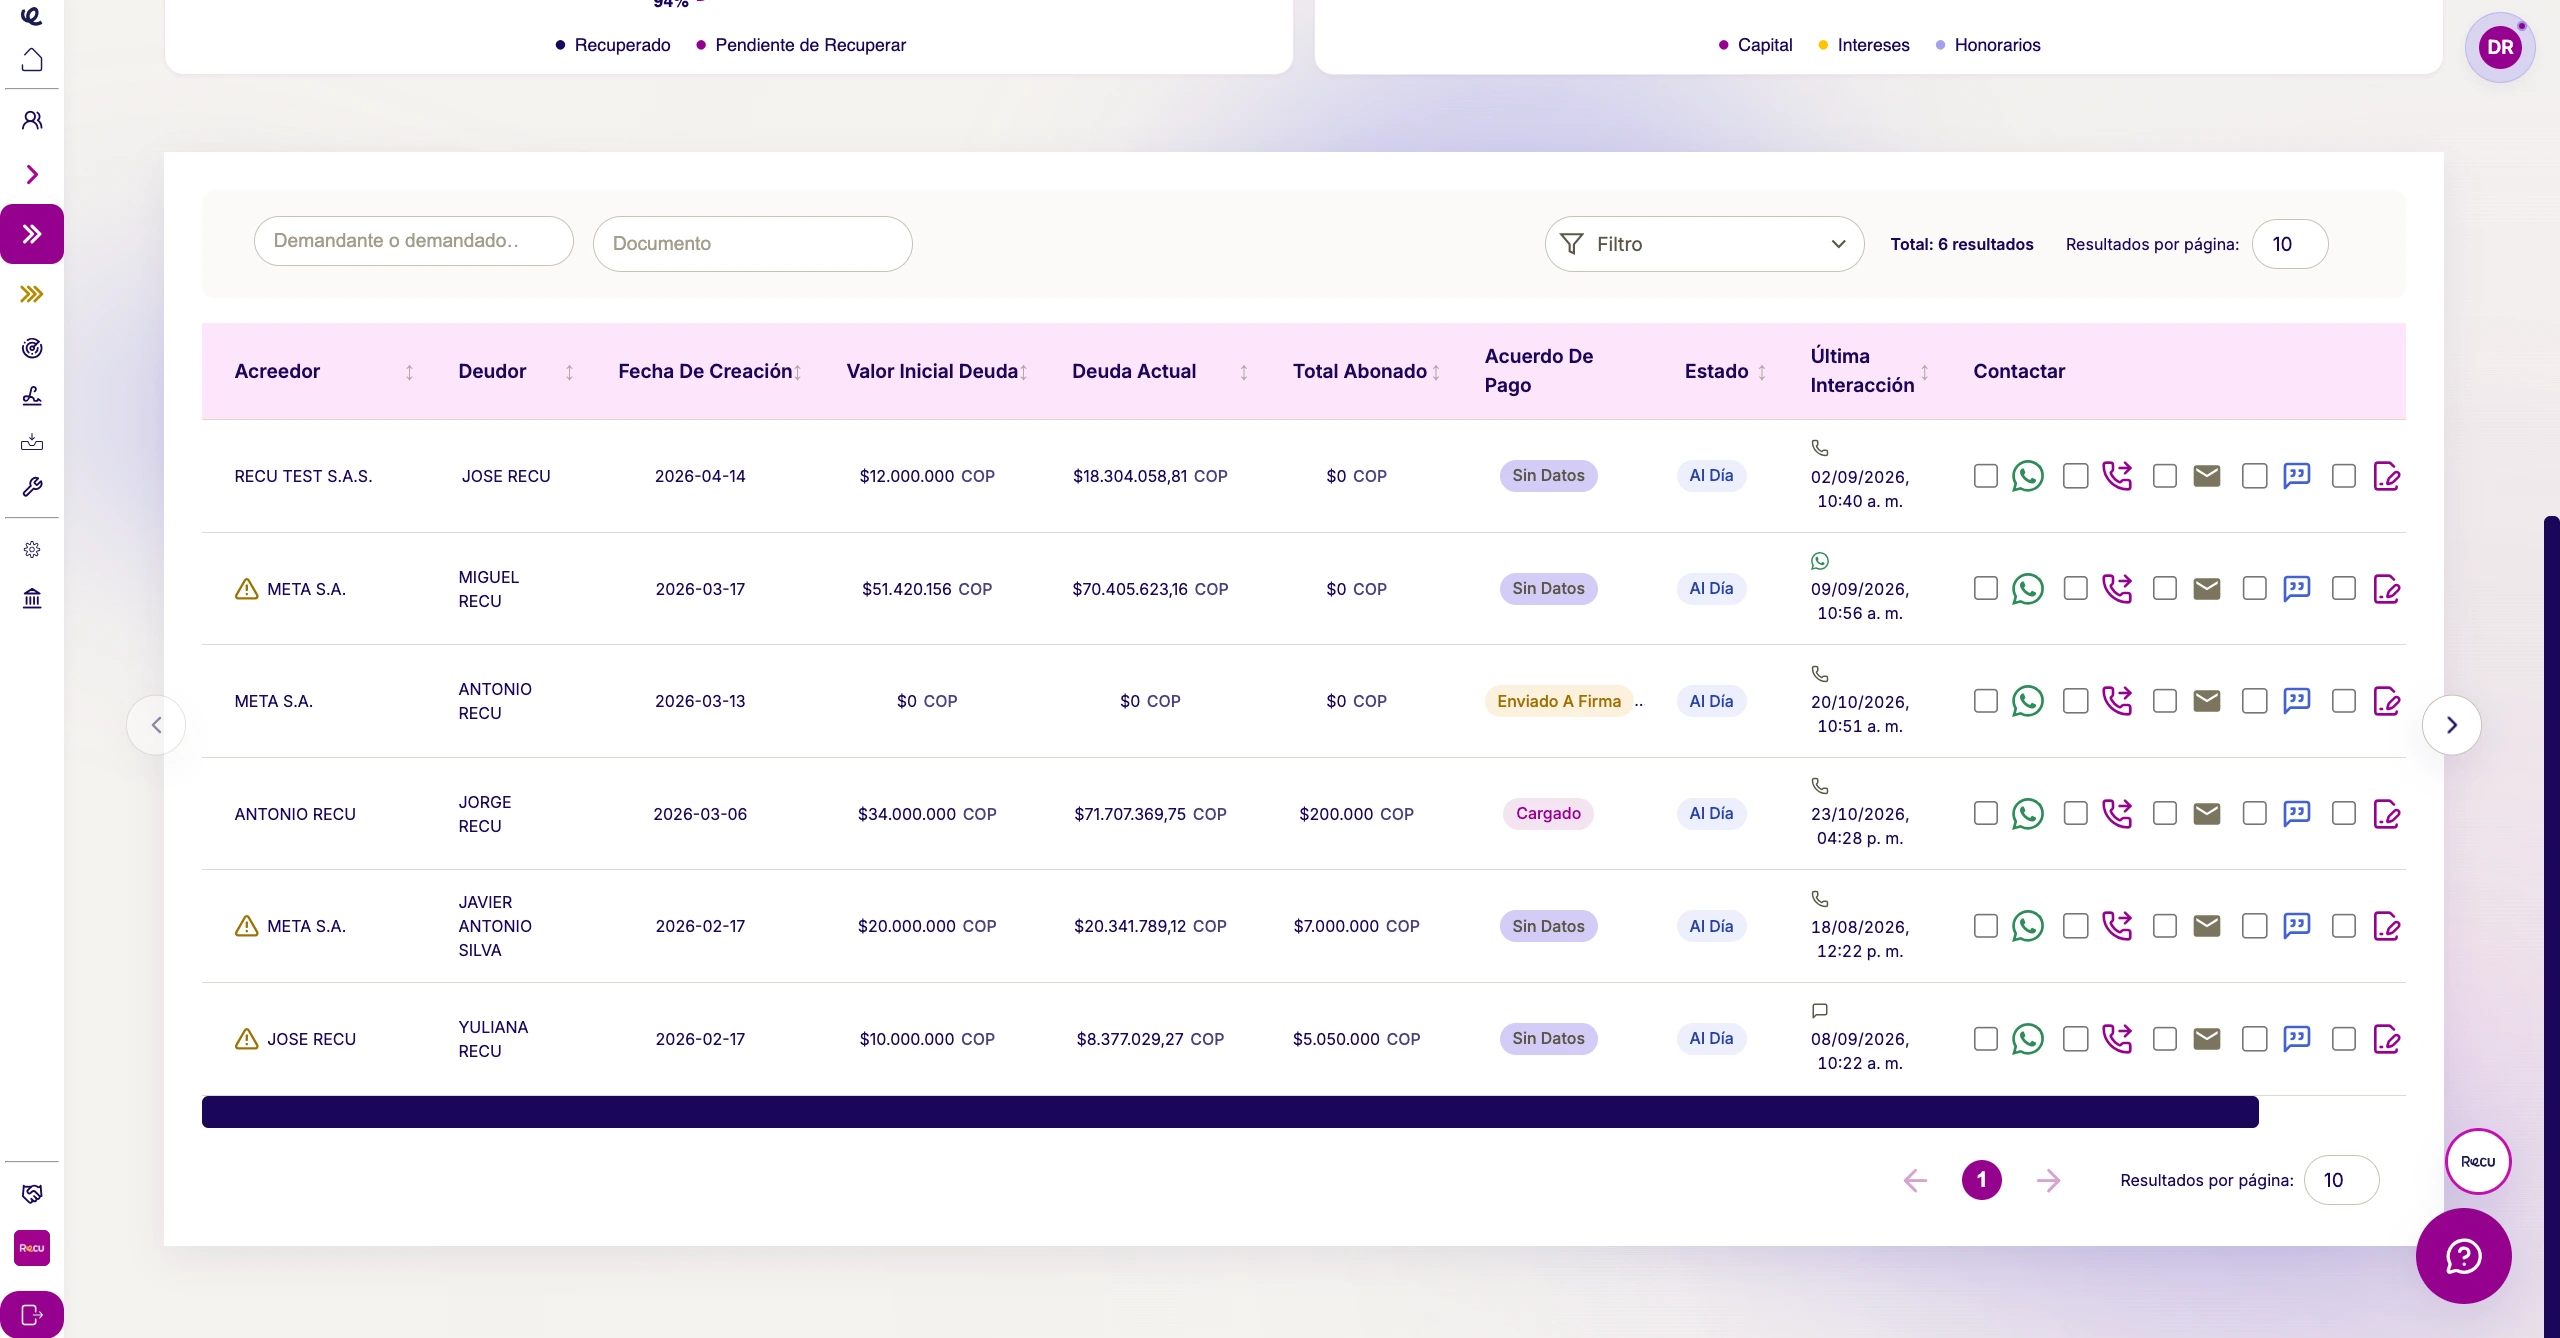Open the home icon in sidebar
2560x1338 pixels.
(32, 60)
